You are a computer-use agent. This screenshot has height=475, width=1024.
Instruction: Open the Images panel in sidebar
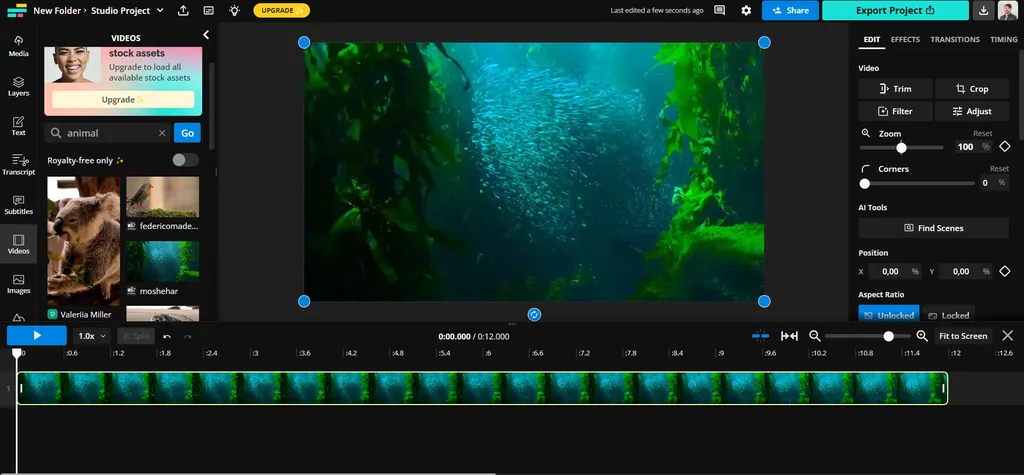[18, 284]
